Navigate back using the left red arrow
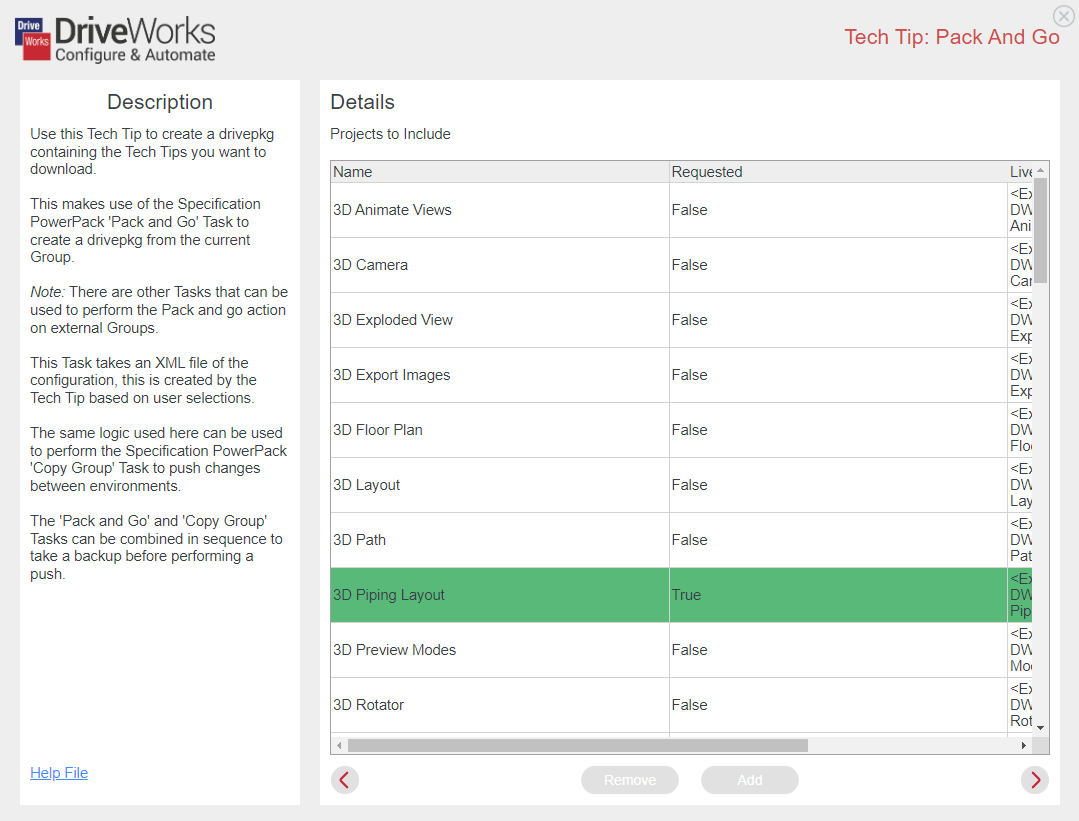 point(345,779)
